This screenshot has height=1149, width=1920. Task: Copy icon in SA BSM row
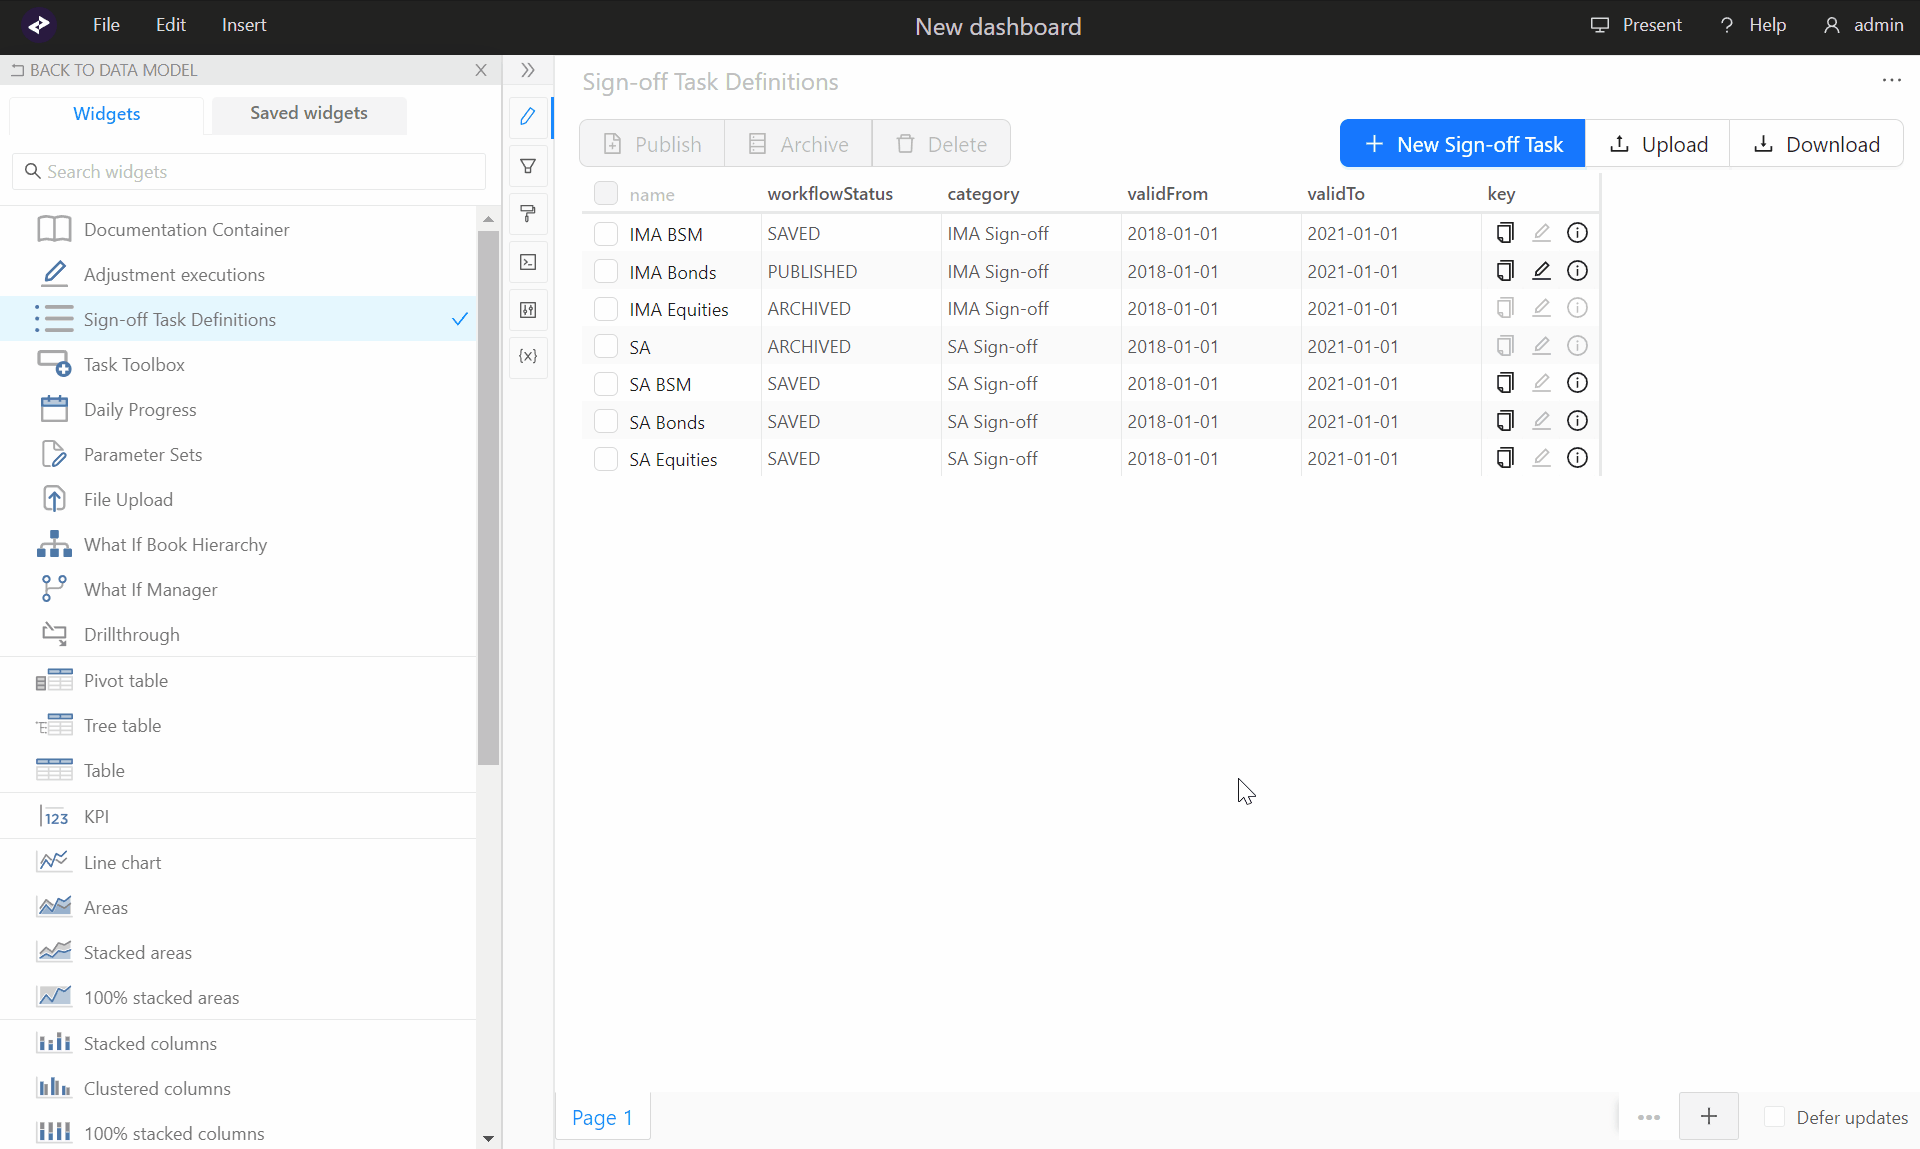pos(1505,383)
